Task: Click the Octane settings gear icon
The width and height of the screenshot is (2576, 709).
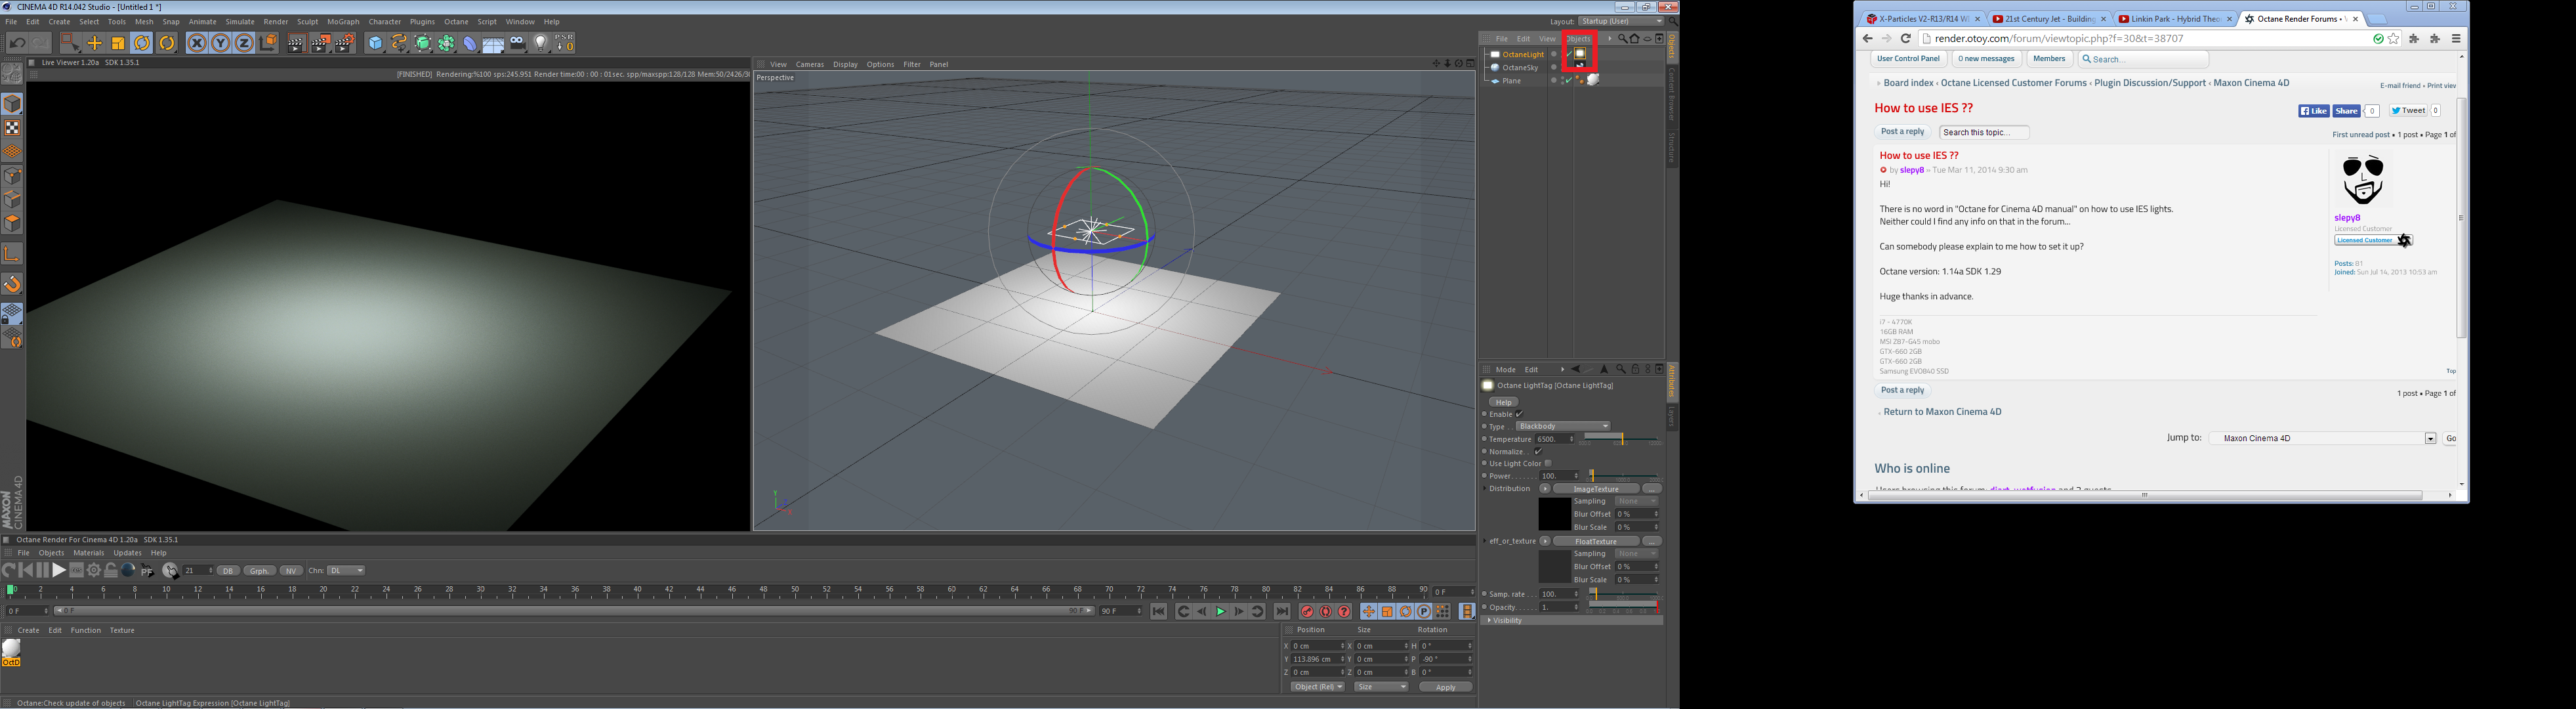Action: pyautogui.click(x=94, y=570)
